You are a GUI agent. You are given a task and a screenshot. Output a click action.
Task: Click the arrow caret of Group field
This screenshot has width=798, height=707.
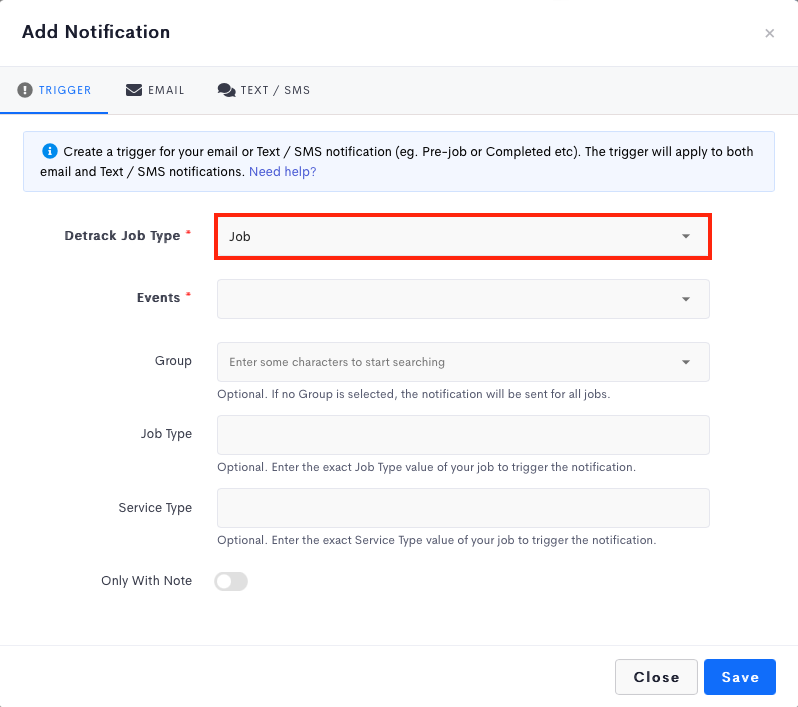(x=686, y=362)
